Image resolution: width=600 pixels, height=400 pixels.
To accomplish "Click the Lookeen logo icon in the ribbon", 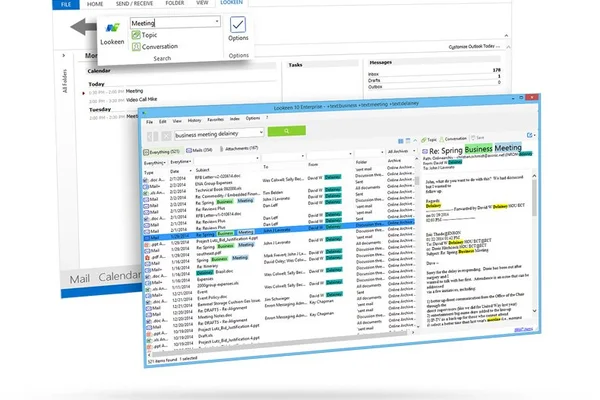I will 112,28.
